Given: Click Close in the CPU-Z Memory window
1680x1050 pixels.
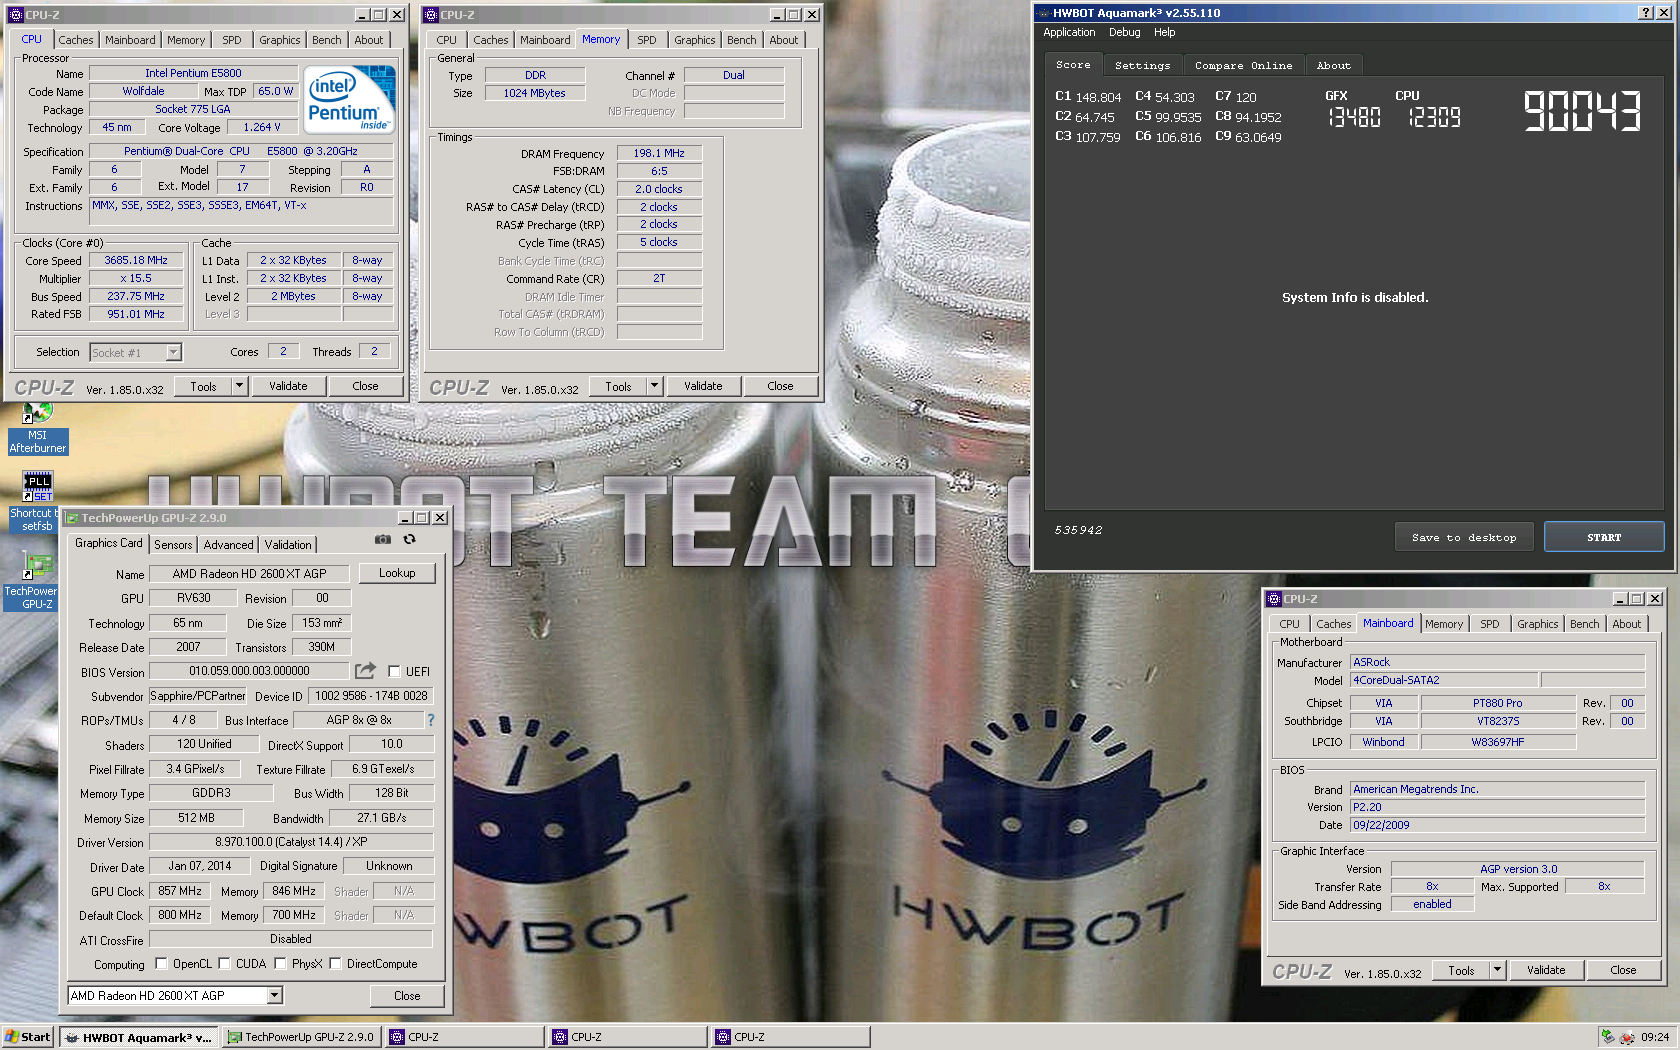Looking at the screenshot, I should (780, 386).
